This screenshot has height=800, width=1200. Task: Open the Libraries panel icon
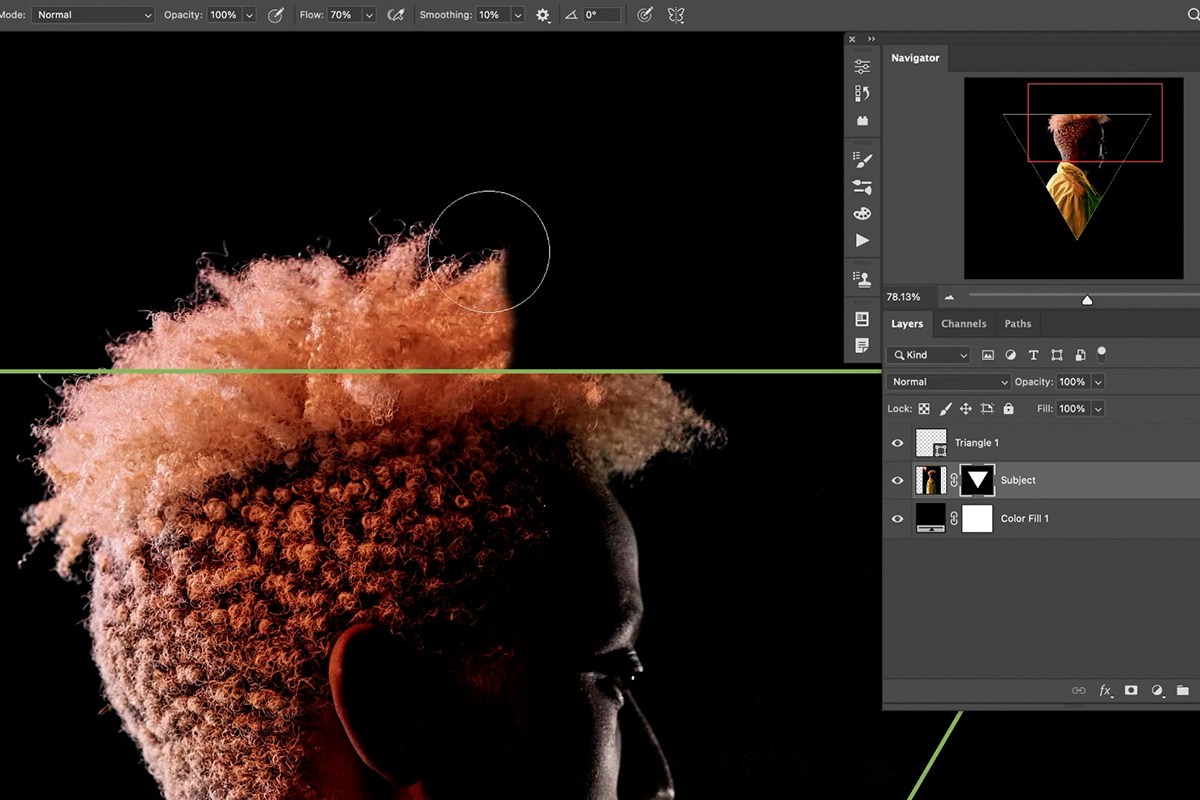[862, 121]
